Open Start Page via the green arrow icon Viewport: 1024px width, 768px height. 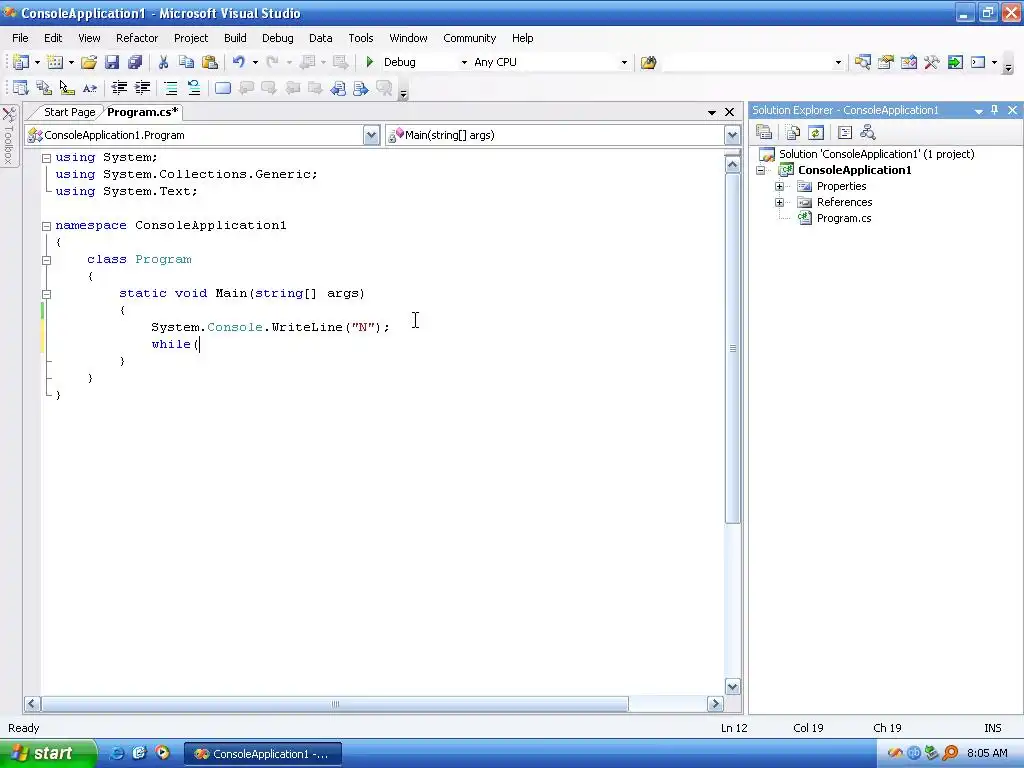955,62
